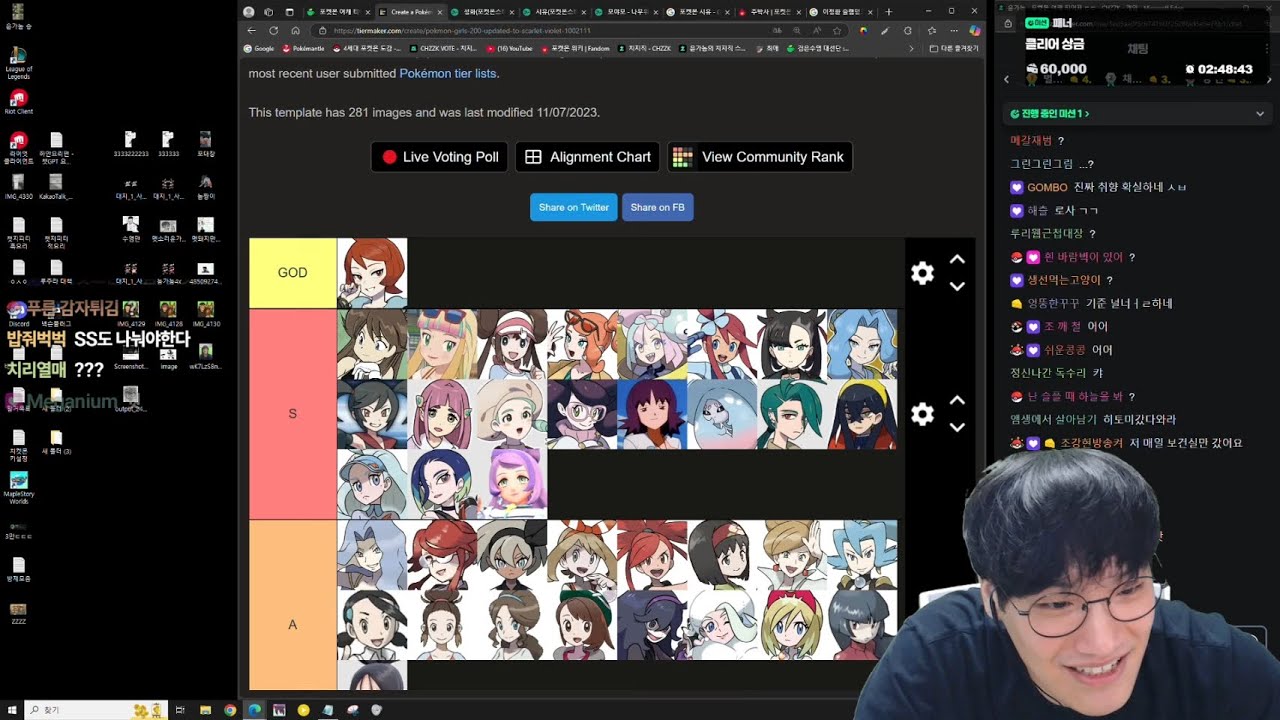Open File Explorer from the taskbar
The height and width of the screenshot is (720, 1280).
click(x=204, y=710)
